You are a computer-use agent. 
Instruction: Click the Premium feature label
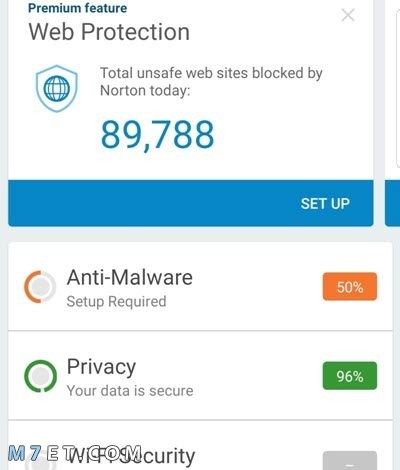tap(78, 8)
